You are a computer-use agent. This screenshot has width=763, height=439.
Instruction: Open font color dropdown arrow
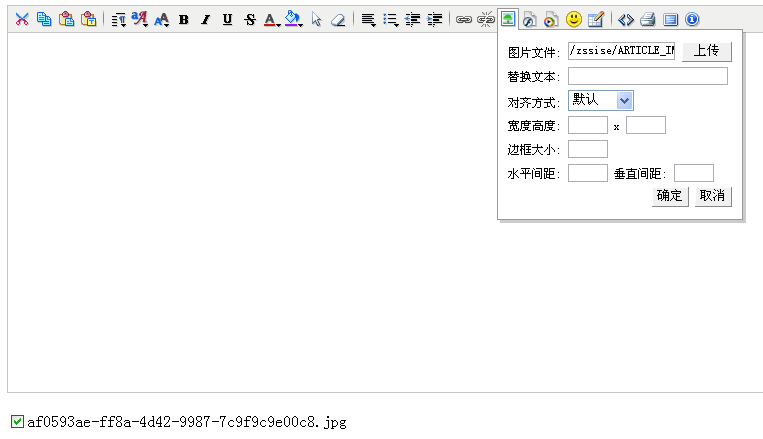pyautogui.click(x=278, y=23)
